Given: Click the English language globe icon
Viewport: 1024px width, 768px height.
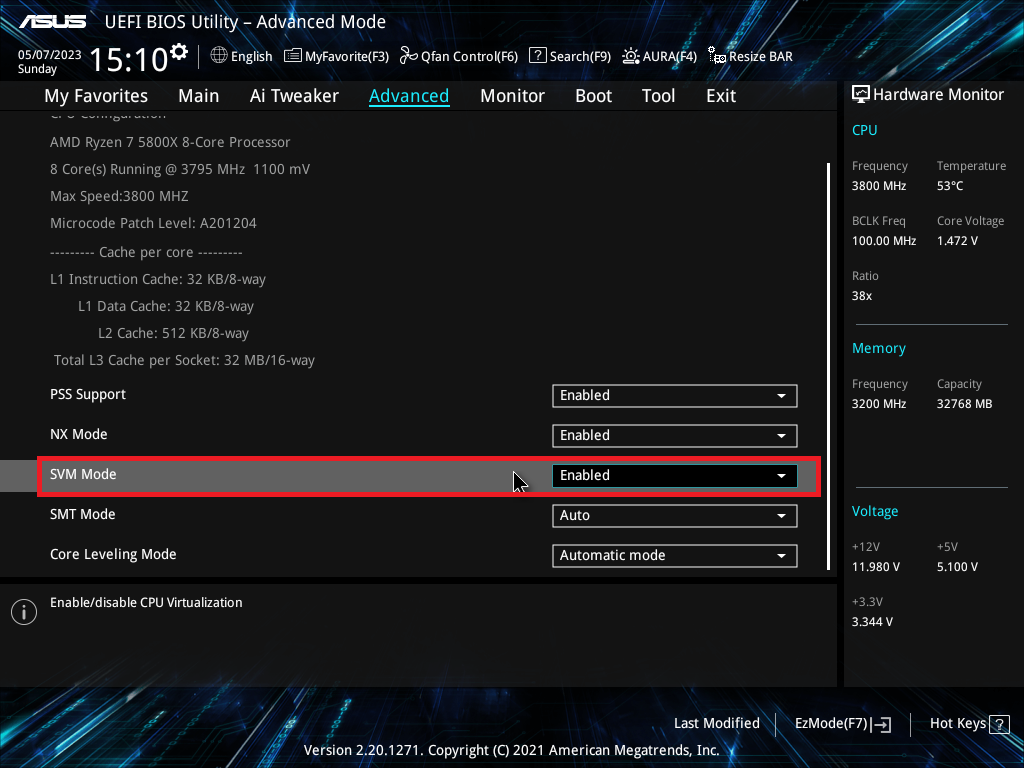Looking at the screenshot, I should click(219, 56).
